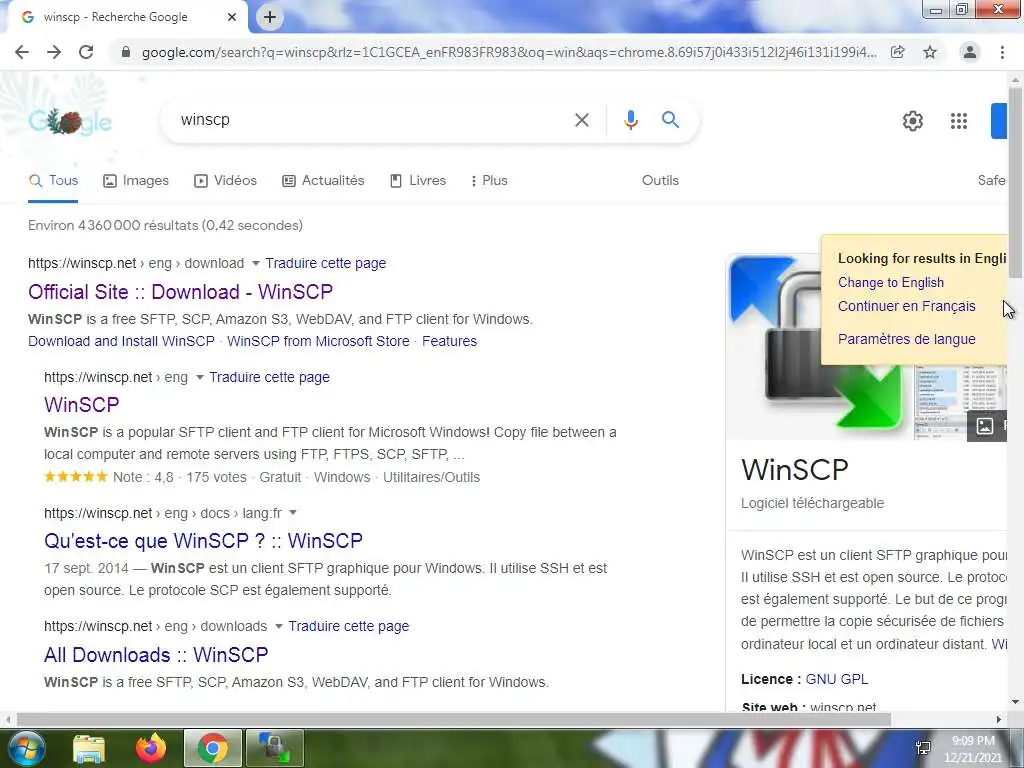Go back to the previous page

22,52
